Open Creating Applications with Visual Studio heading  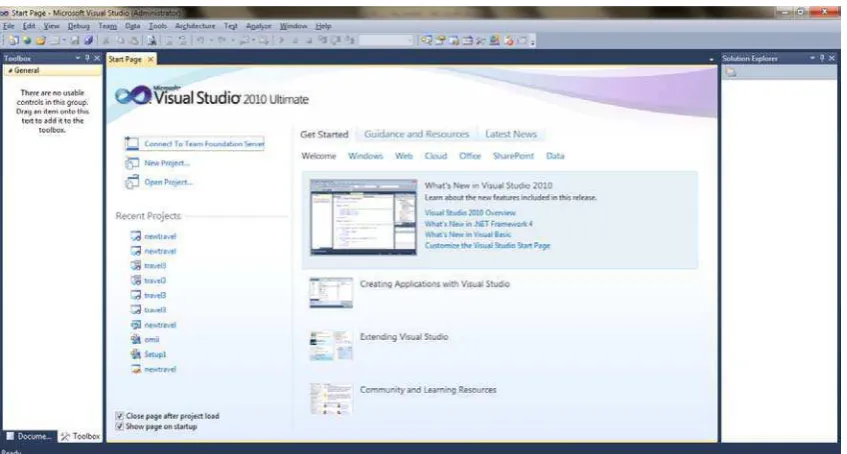coord(435,284)
